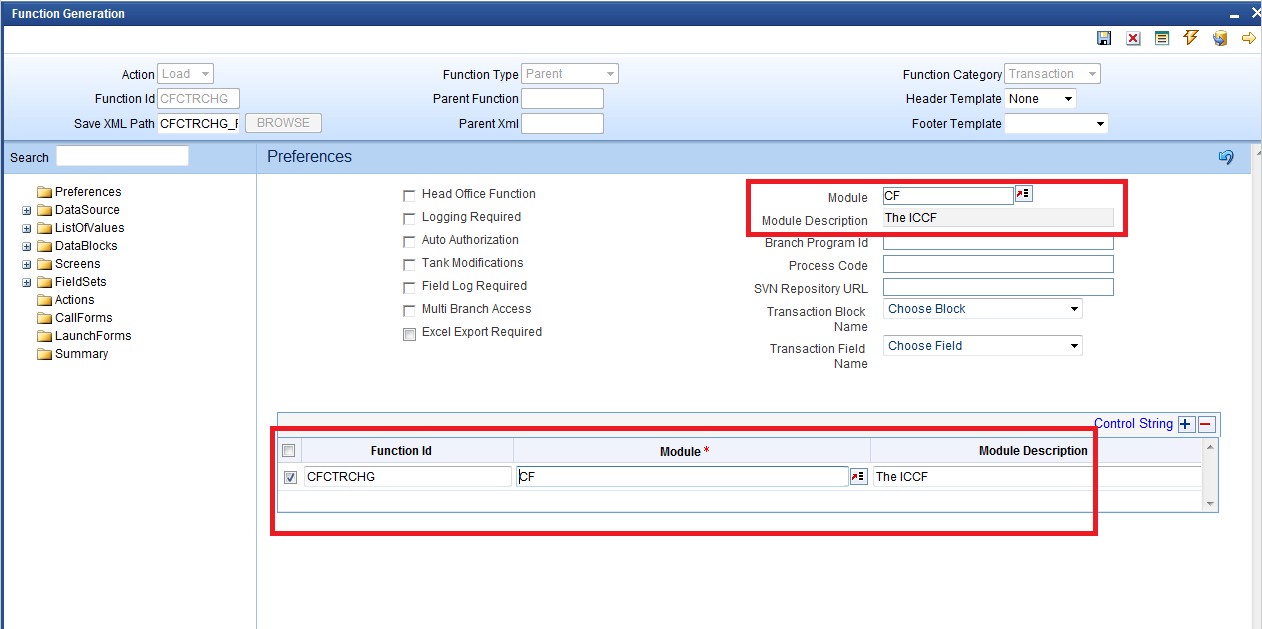Screen dimensions: 1262x629
Task: Click the blue refresh icon in Preferences header
Action: point(1226,157)
